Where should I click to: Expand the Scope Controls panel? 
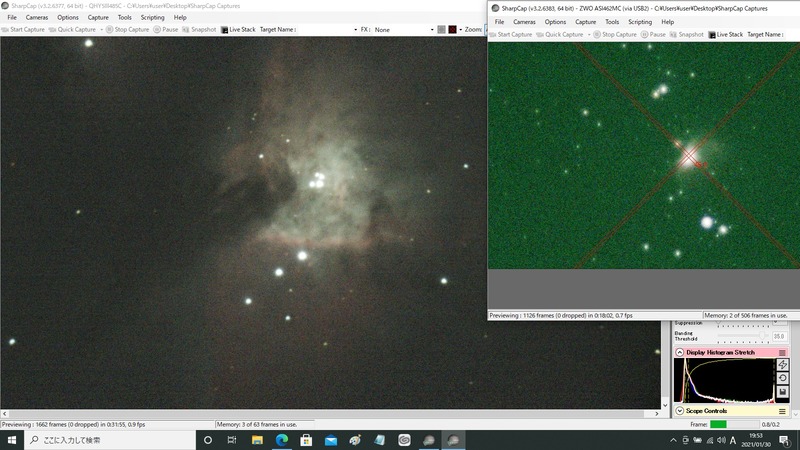coord(680,411)
